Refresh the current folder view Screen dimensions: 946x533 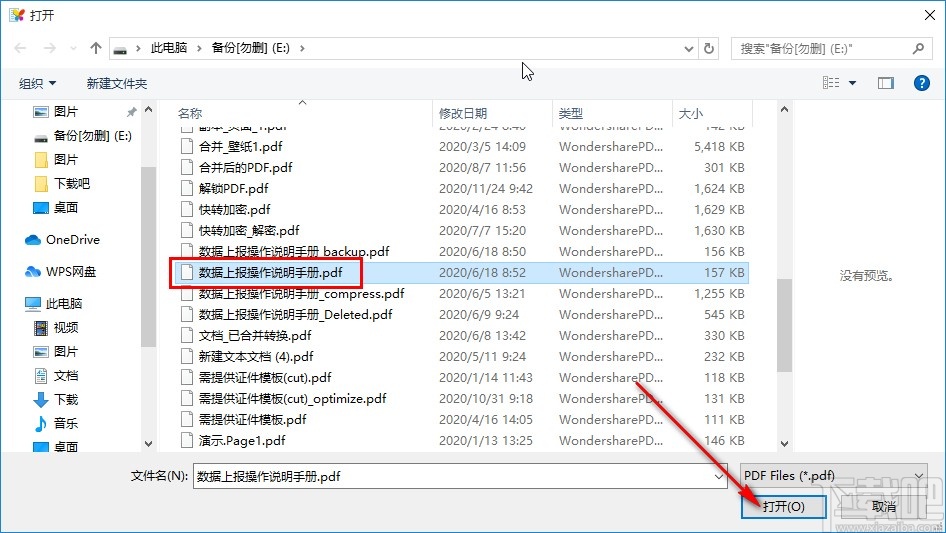pyautogui.click(x=709, y=48)
